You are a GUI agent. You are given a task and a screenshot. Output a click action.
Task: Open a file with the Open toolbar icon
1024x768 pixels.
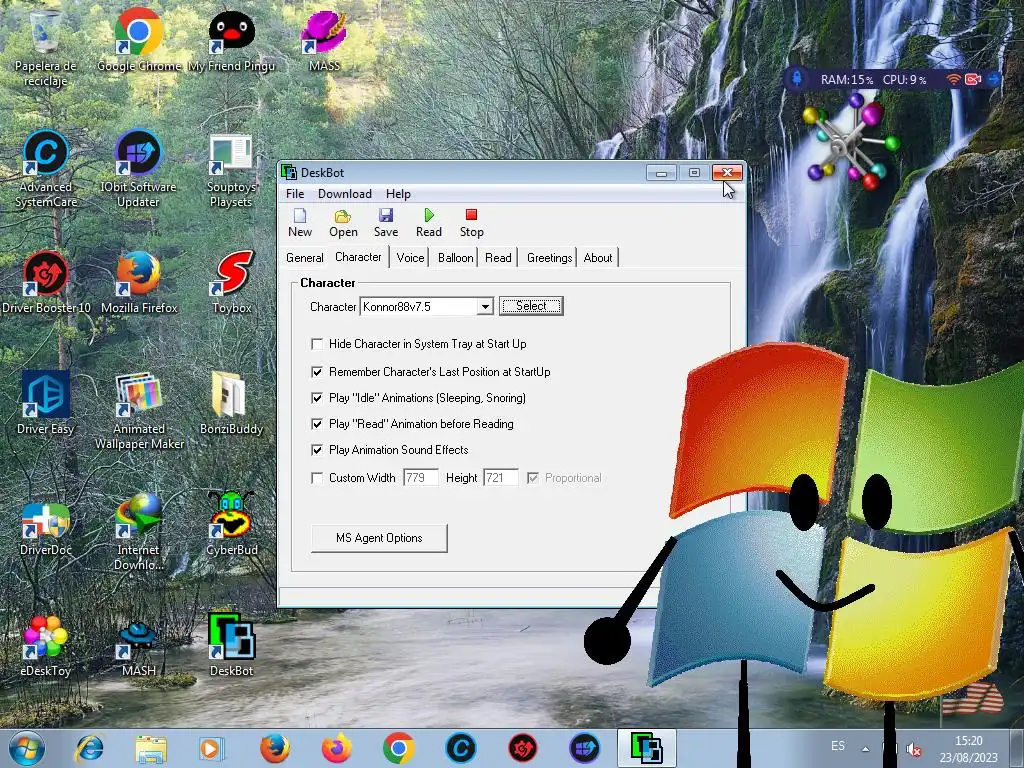tap(343, 223)
